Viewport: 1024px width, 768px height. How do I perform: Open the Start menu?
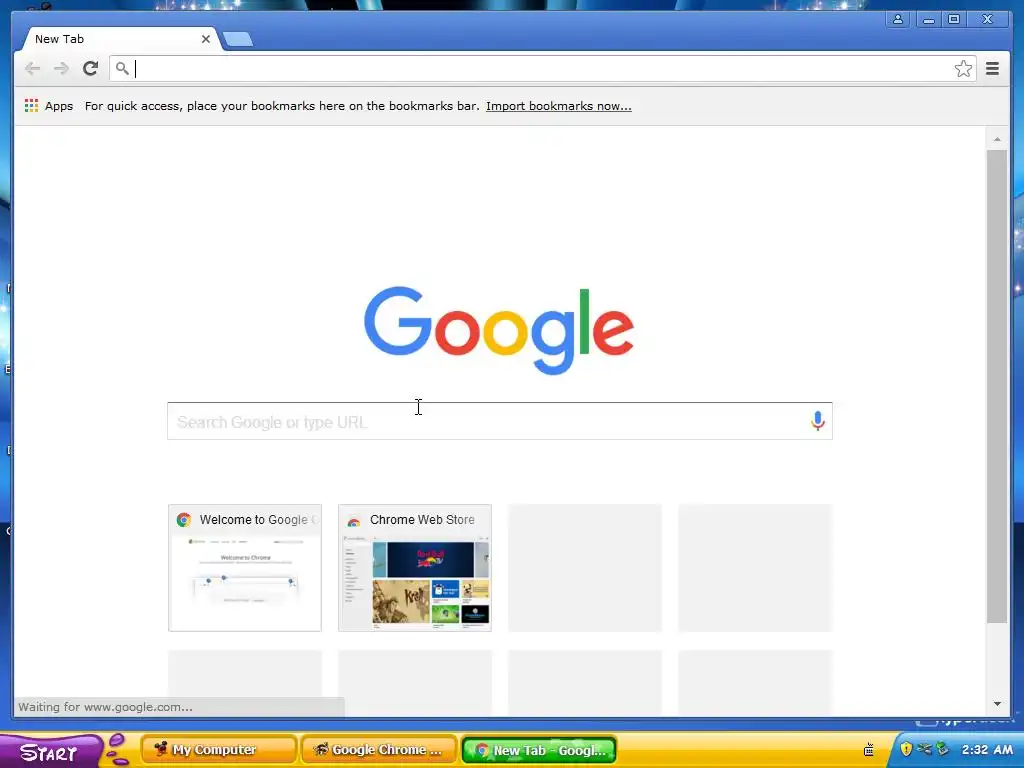coord(50,751)
